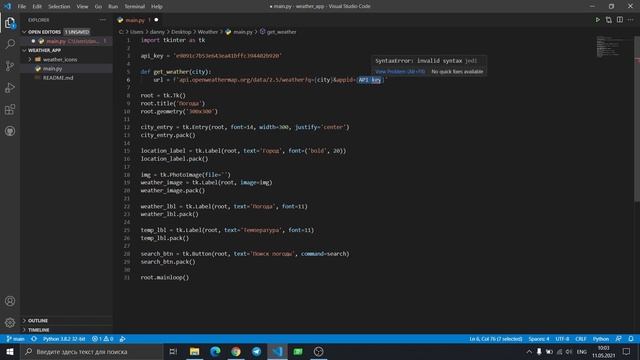Change the UTF-8 file encoding
Screen dimensions: 640x360
562,339
